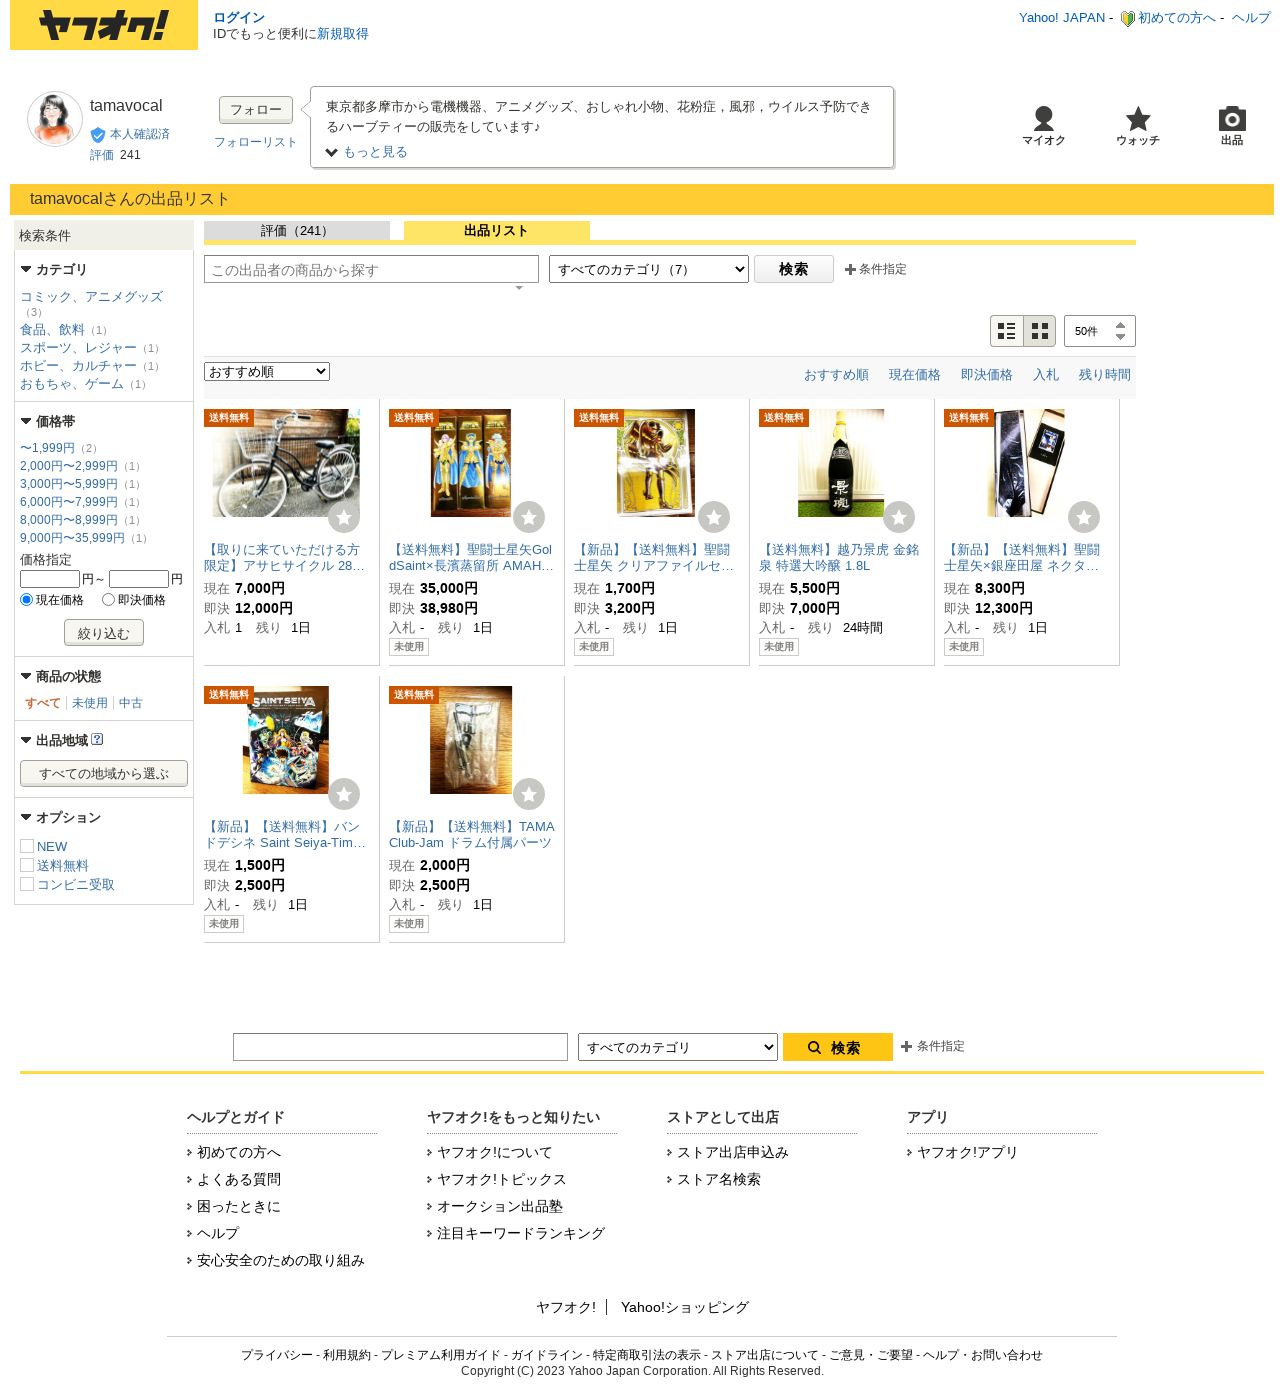
Task: Sort listings by 即決価格 column link
Action: [x=987, y=375]
